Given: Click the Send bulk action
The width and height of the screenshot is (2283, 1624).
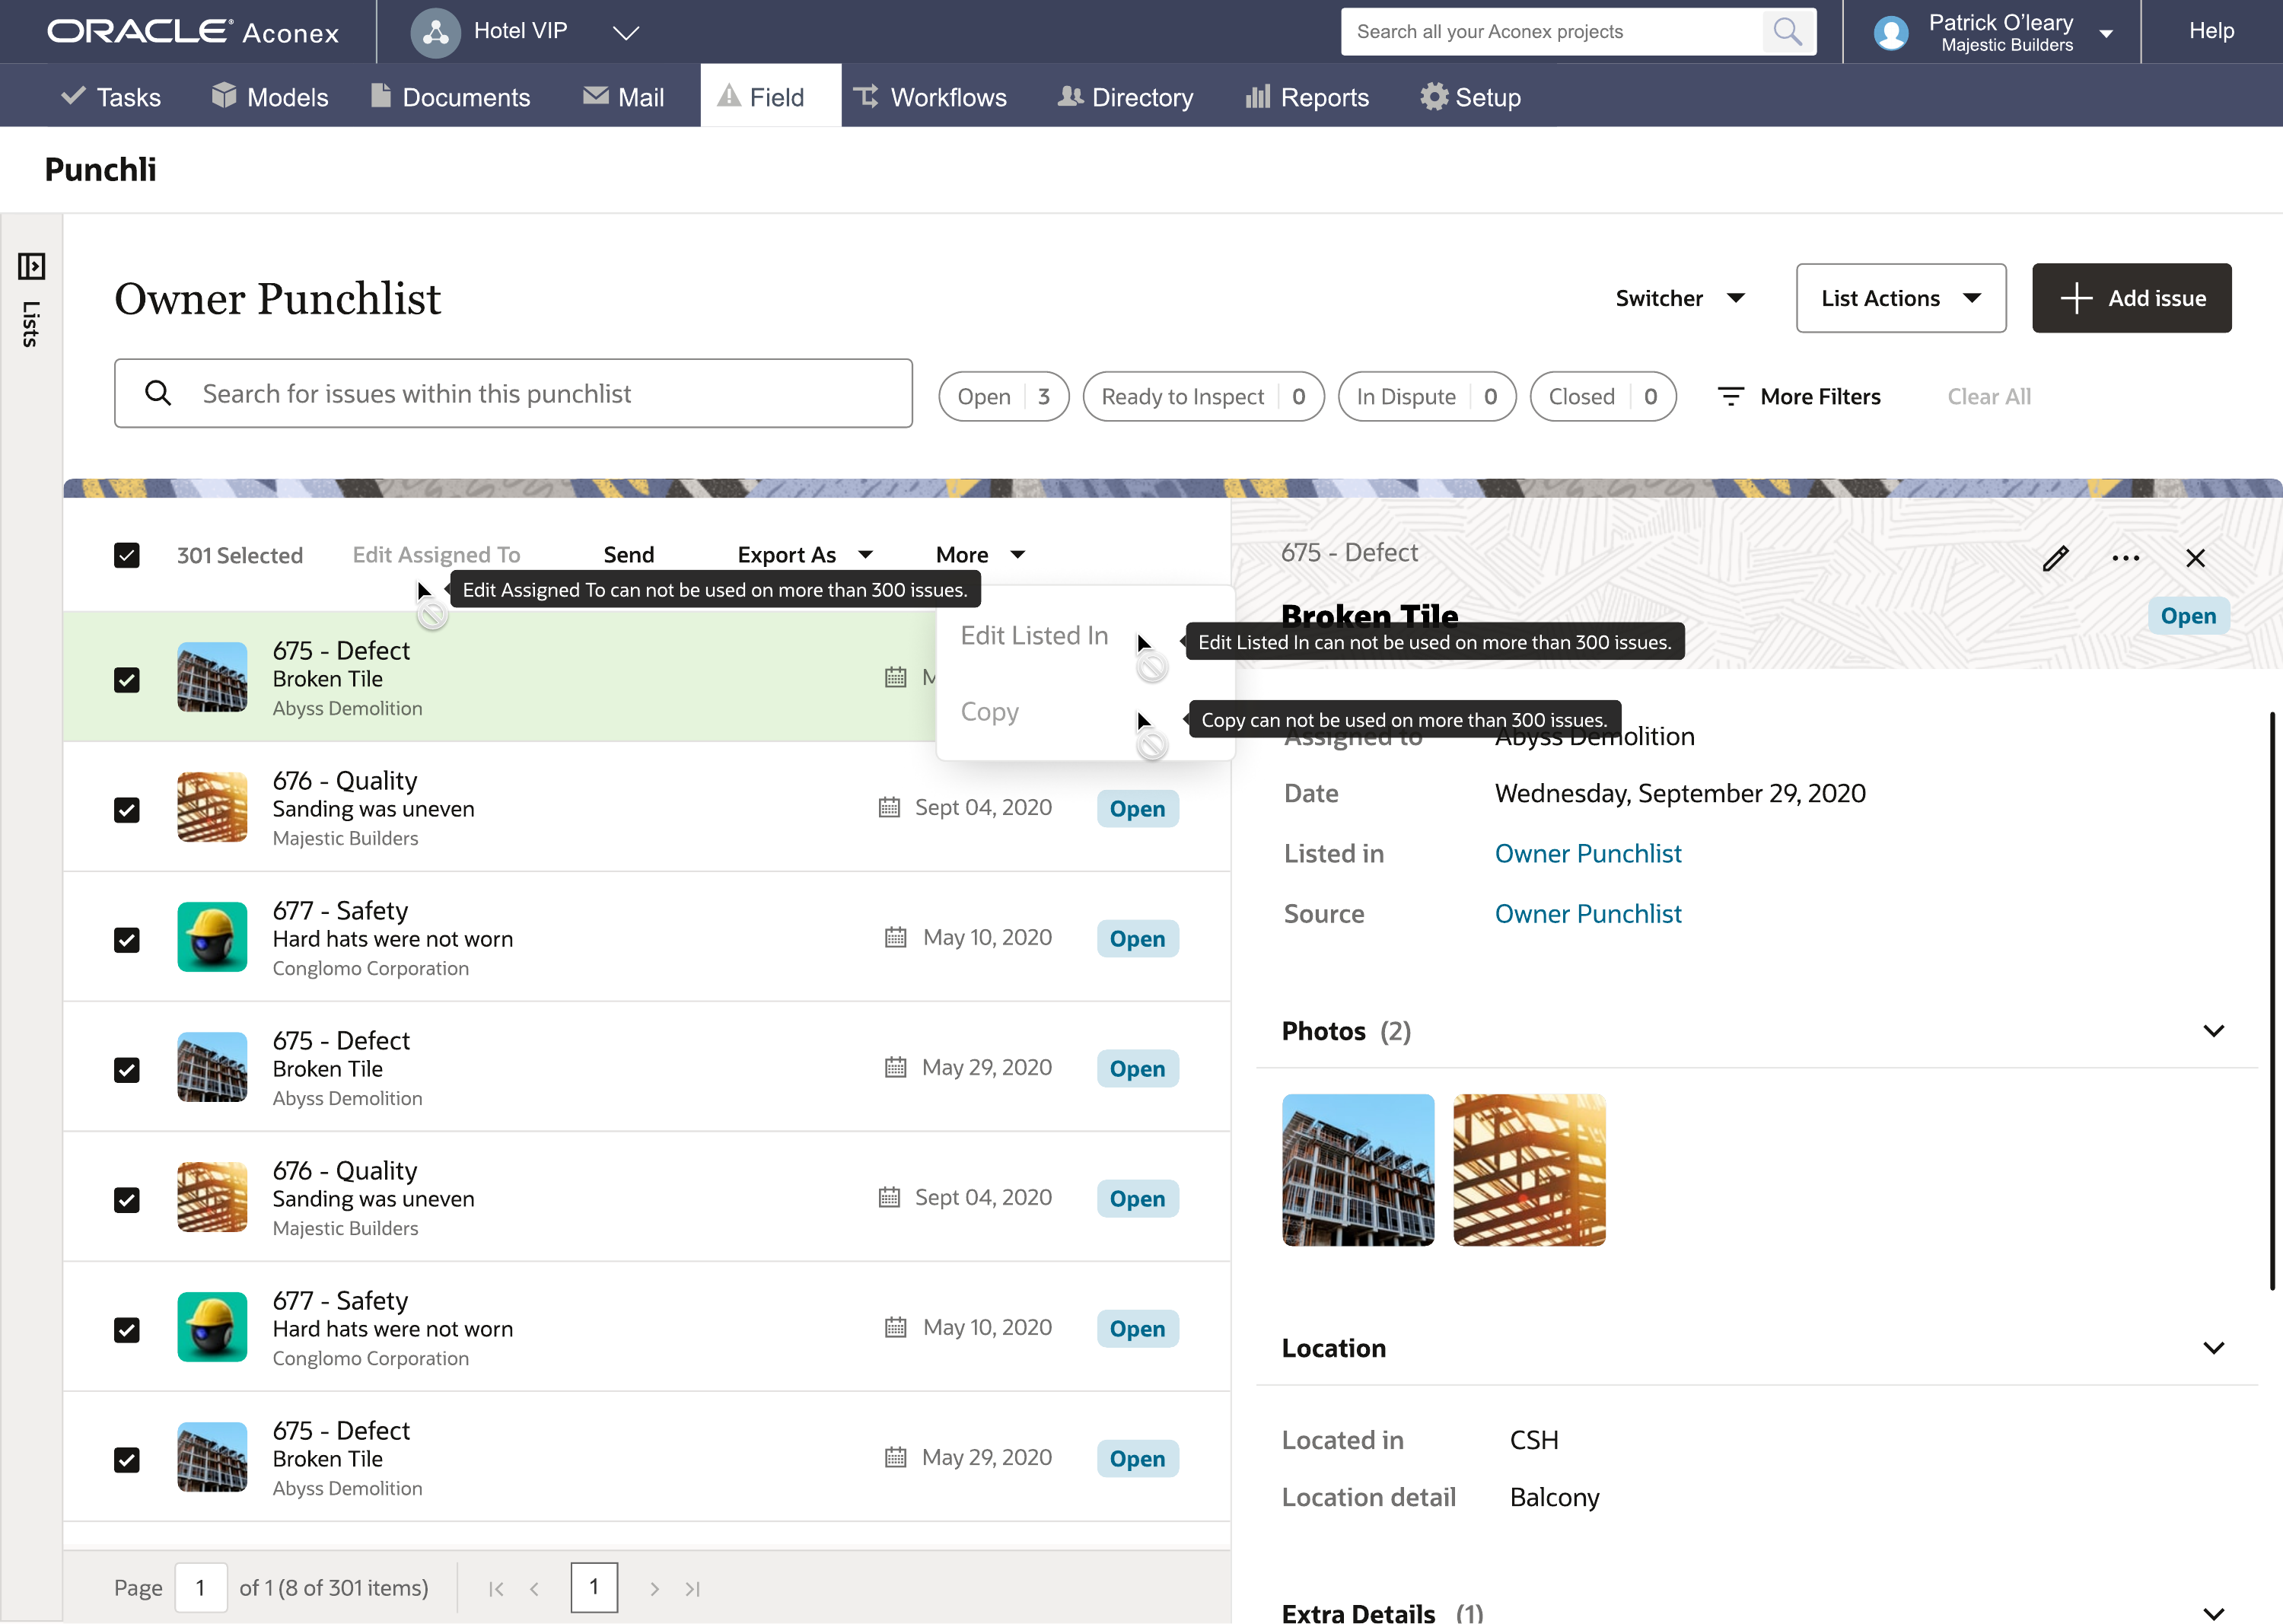Looking at the screenshot, I should [629, 555].
